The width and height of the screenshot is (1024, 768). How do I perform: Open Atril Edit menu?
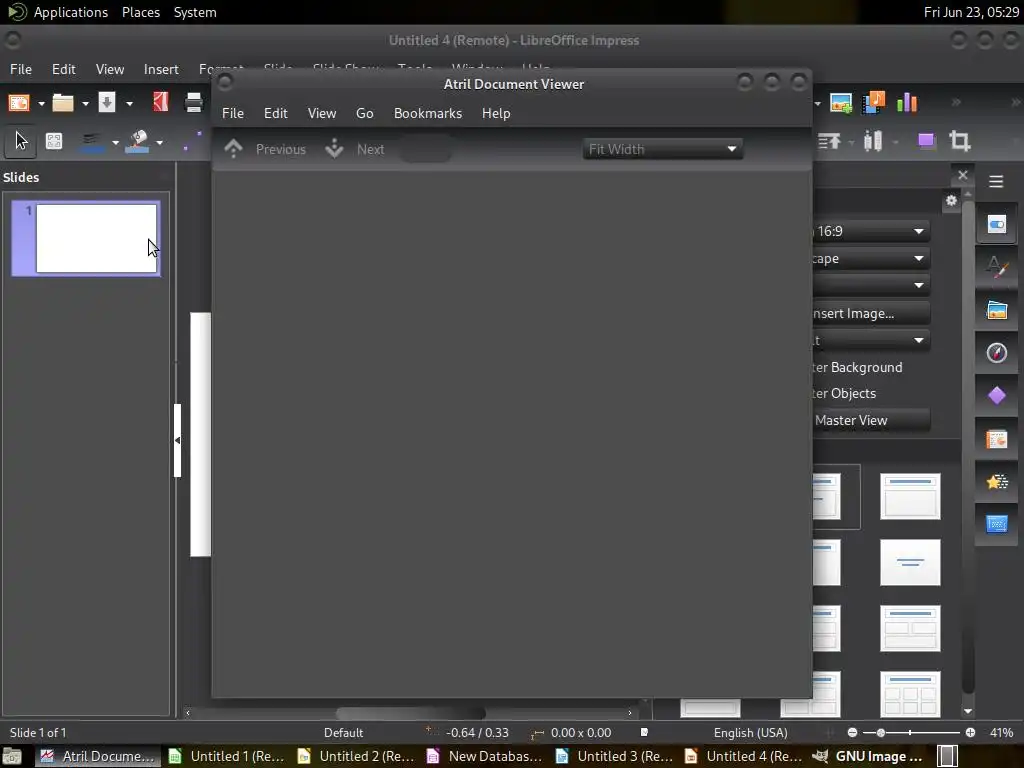[x=276, y=113]
